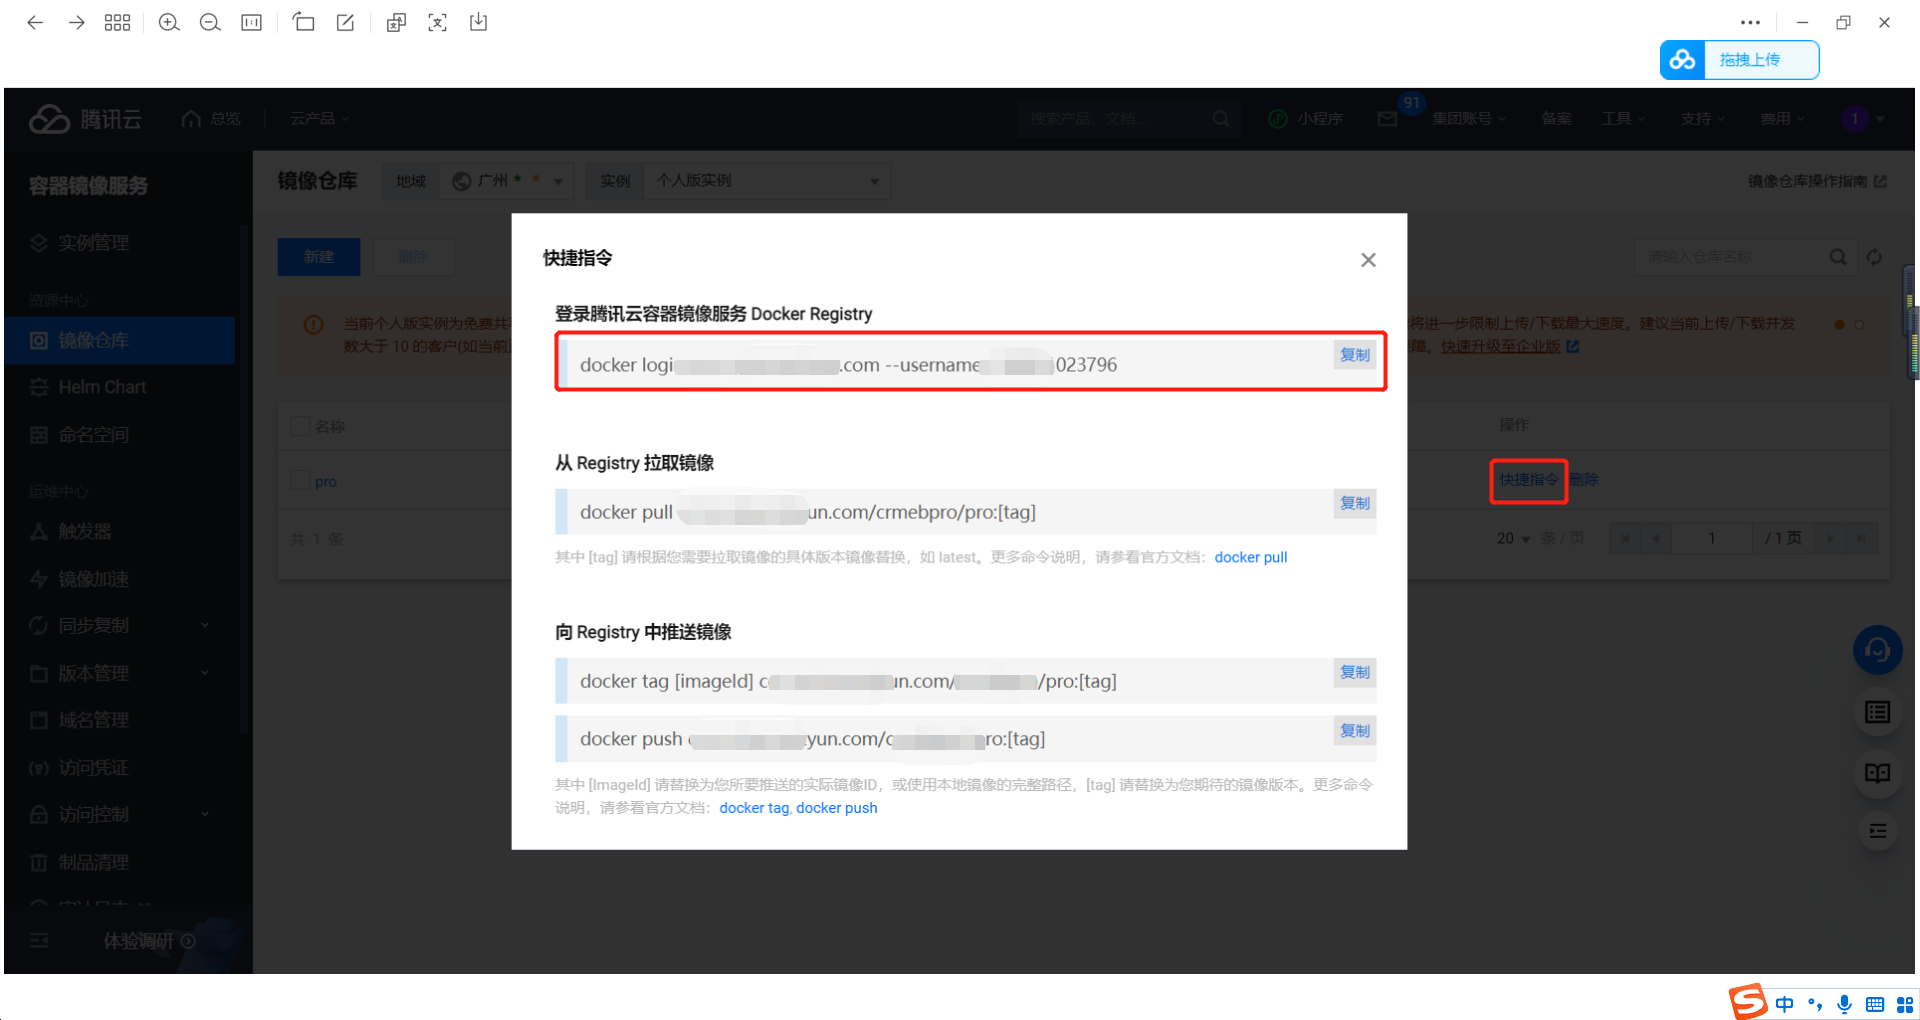1920x1020 pixels.
Task: Change the 20 per-page dropdown
Action: pos(1513,539)
